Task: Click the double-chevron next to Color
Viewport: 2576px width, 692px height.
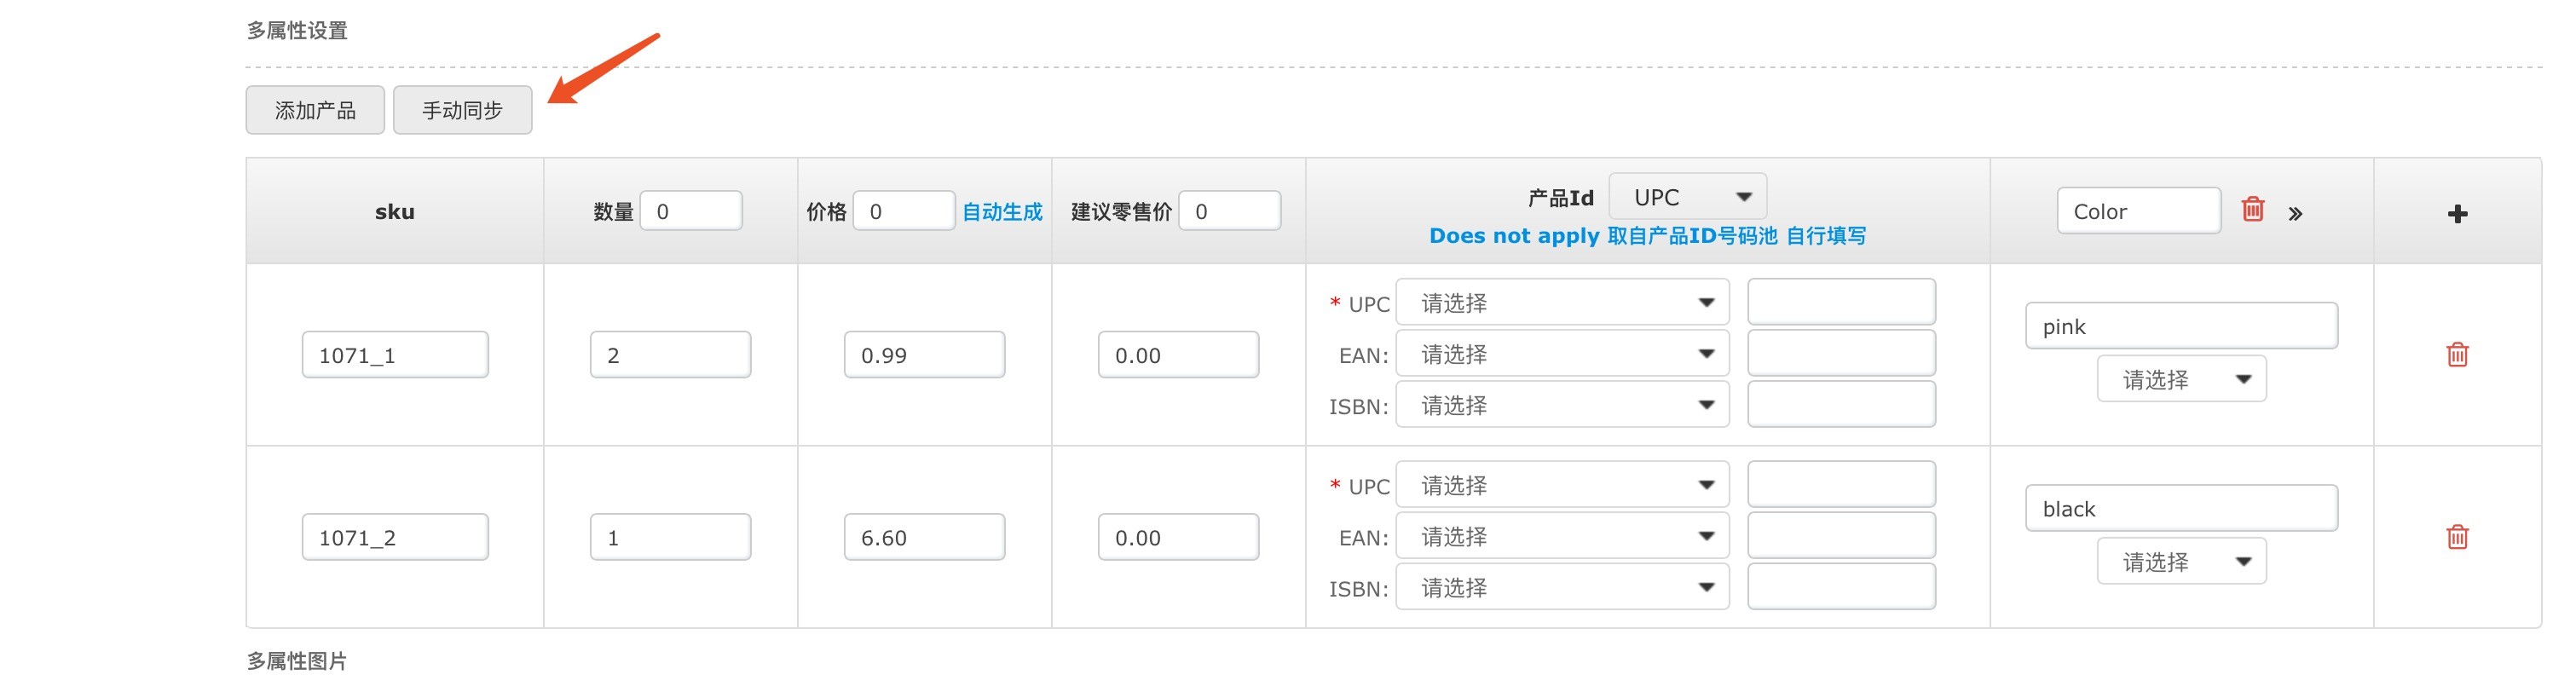Action: (2295, 213)
